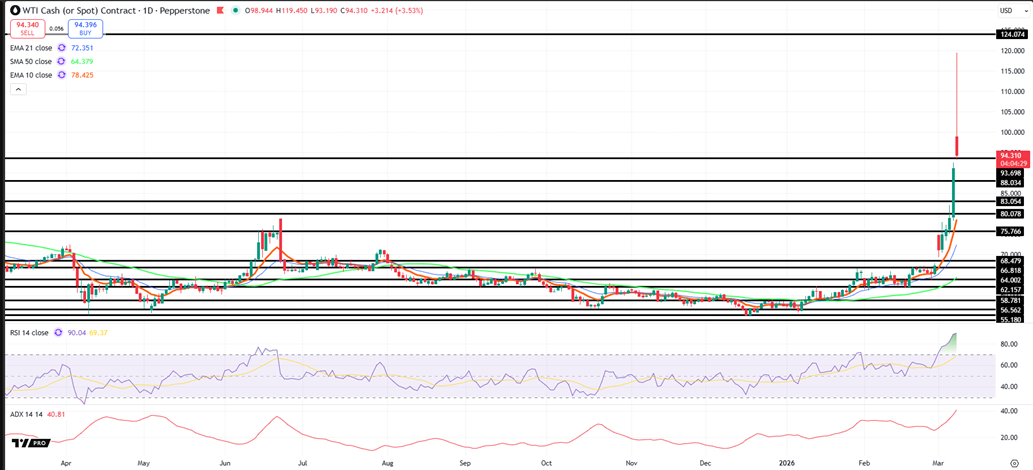Click the 68.479 horizontal line price label
Image resolution: width=1033 pixels, height=470 pixels.
pos(1010,262)
